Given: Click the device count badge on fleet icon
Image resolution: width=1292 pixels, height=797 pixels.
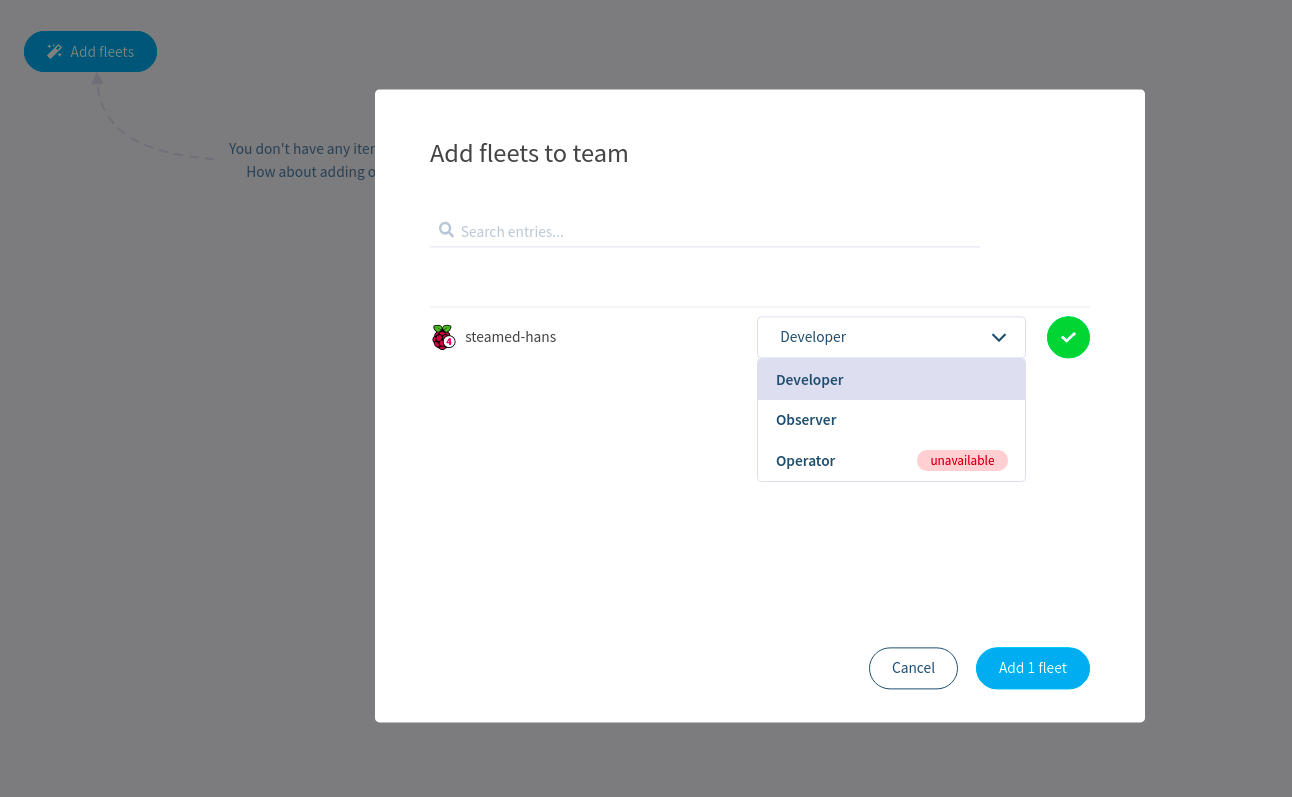Looking at the screenshot, I should click(x=449, y=343).
